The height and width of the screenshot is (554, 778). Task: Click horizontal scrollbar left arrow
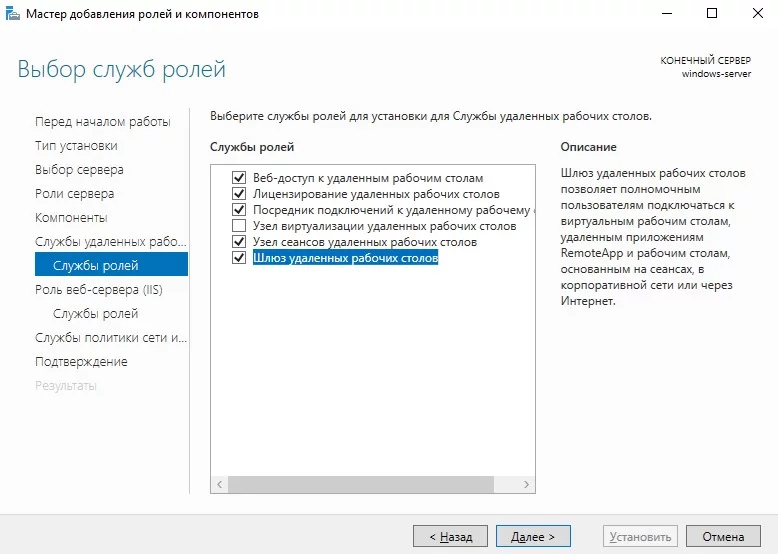click(219, 485)
